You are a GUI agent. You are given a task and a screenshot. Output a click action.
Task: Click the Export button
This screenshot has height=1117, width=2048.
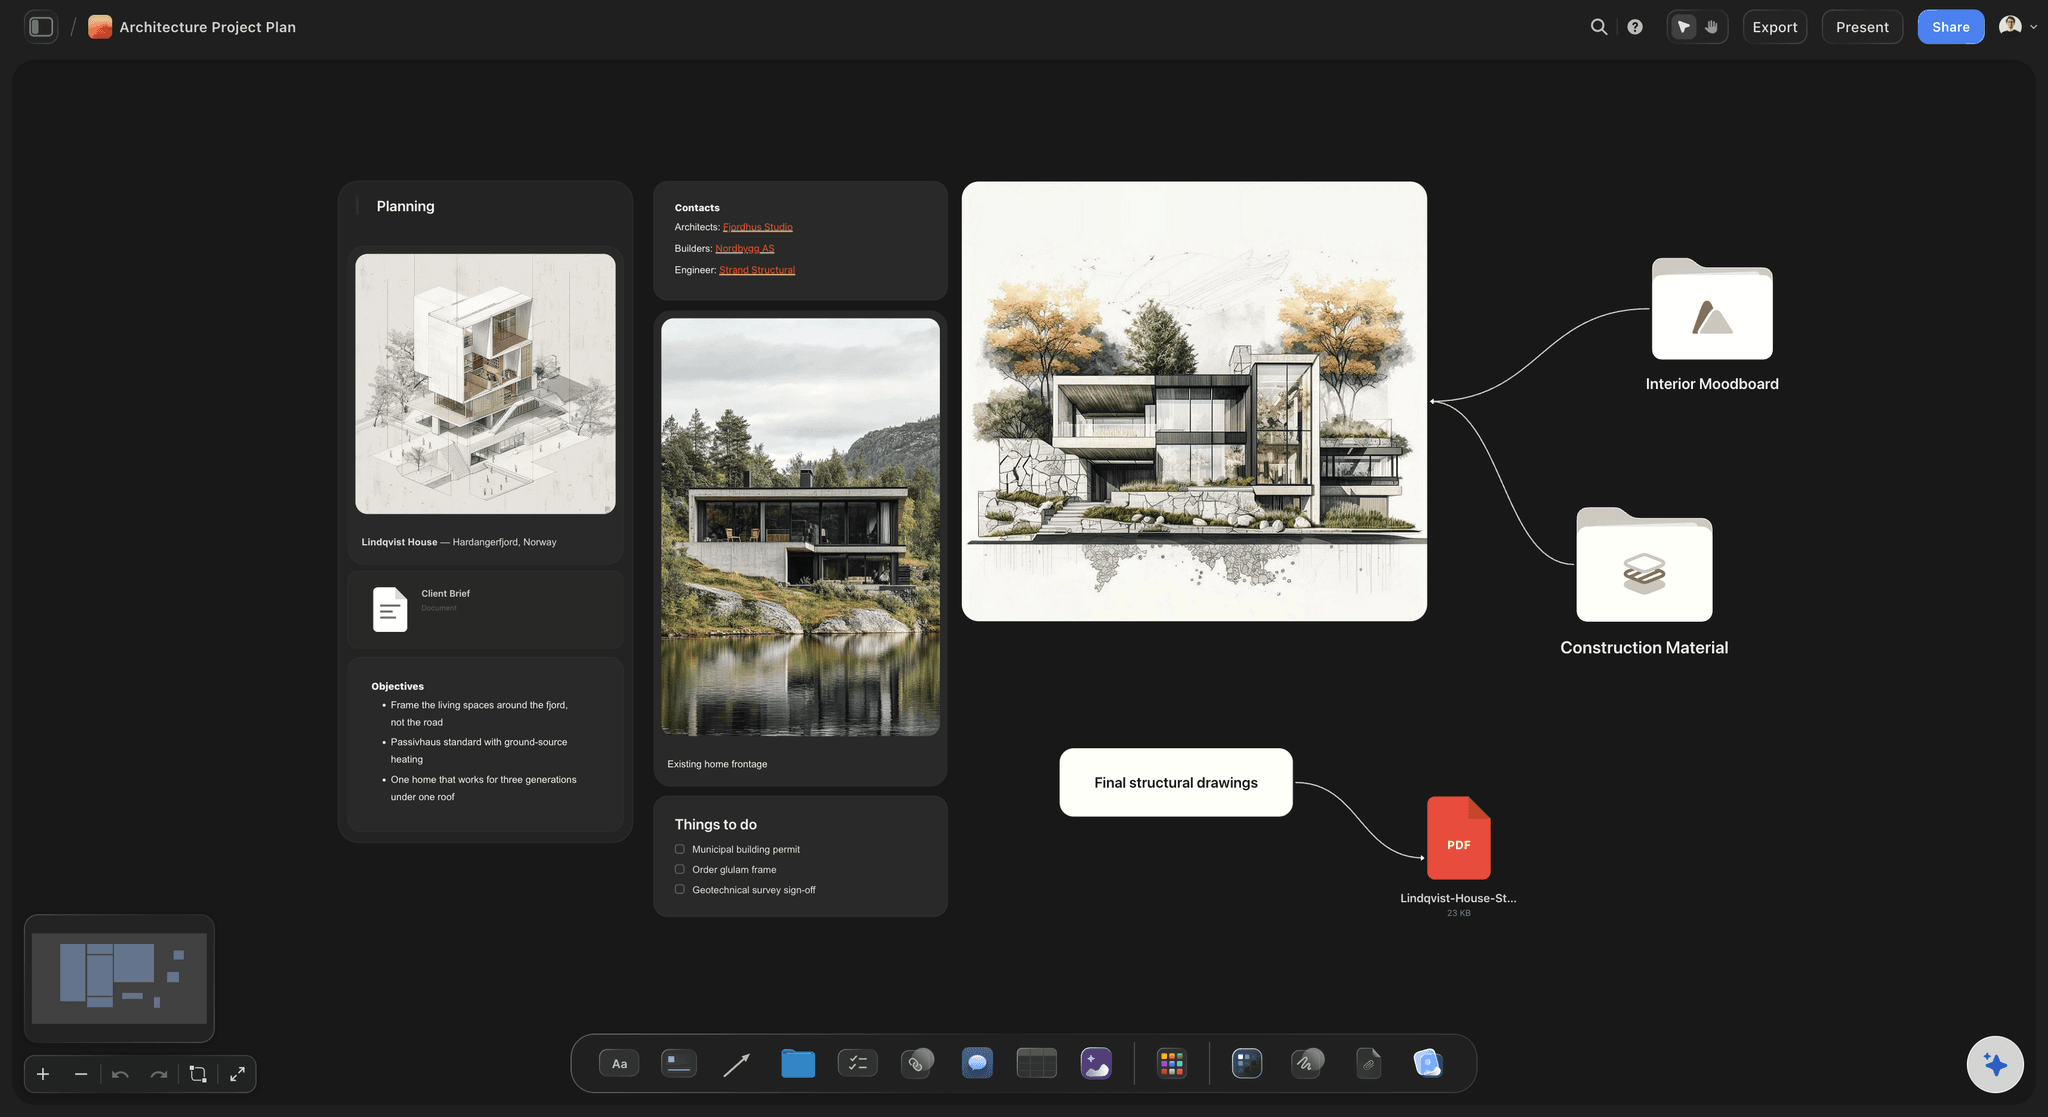(1775, 27)
